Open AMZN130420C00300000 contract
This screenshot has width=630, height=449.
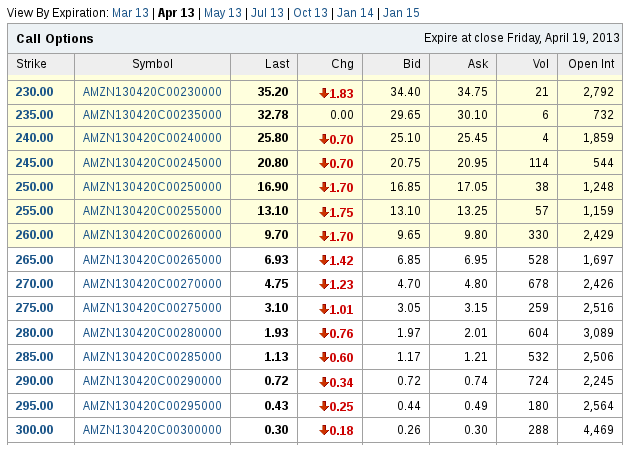[152, 430]
